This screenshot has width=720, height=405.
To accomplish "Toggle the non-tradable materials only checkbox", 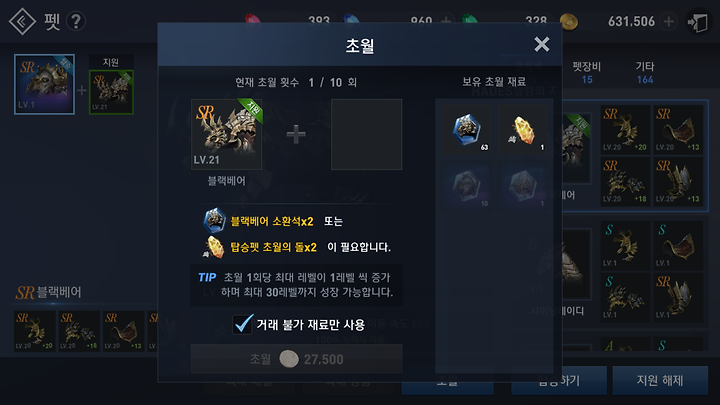I will [242, 324].
